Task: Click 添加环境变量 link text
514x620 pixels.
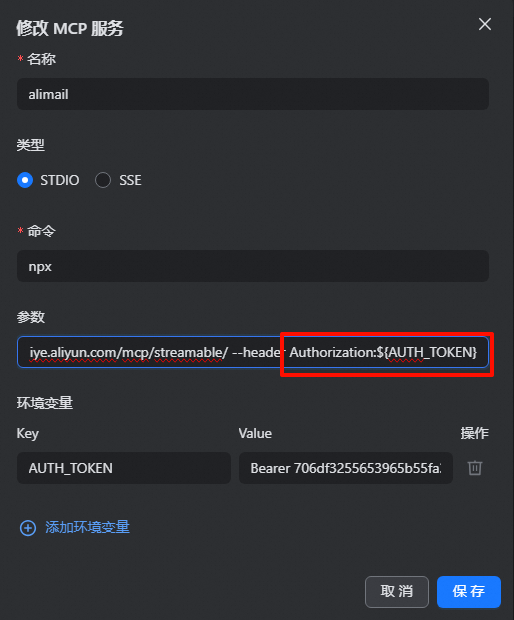Action: 87,527
